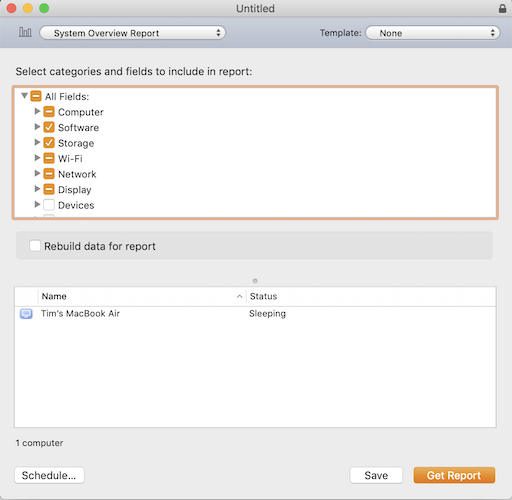Click the All Fields: label
This screenshot has width=512, height=500.
pos(67,97)
